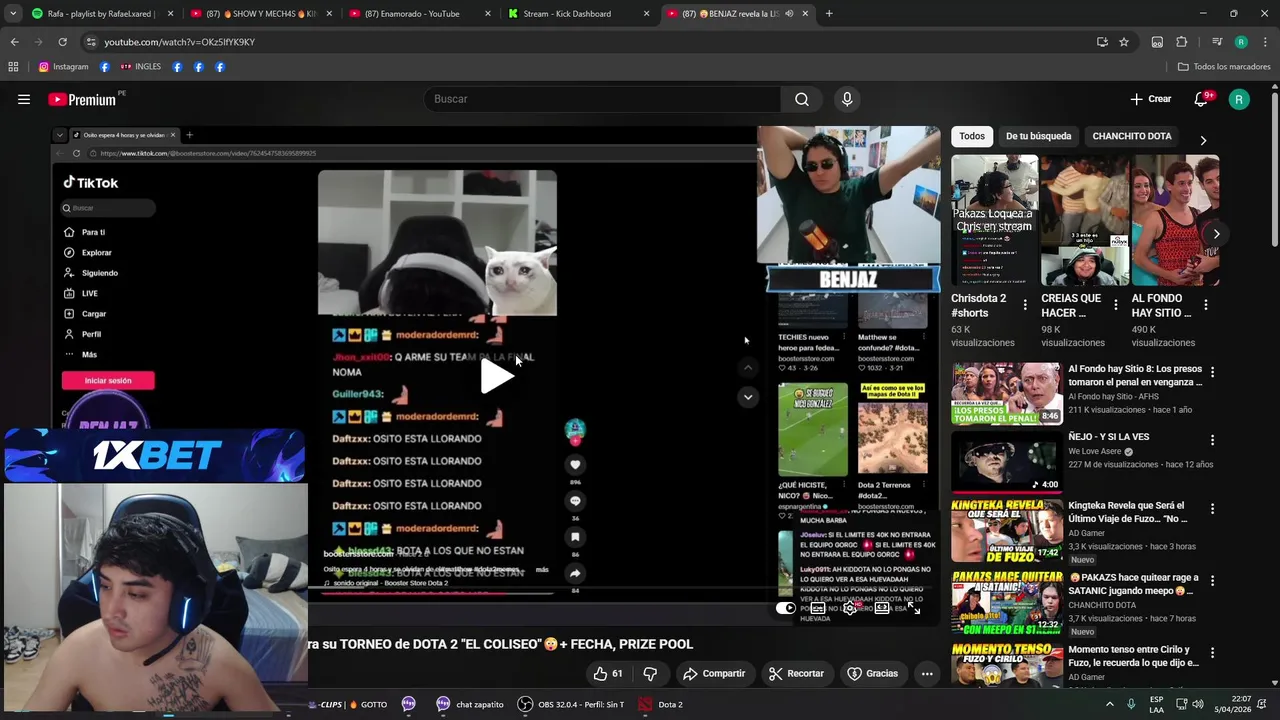Toggle subtitles in the video player
Image resolution: width=1280 pixels, height=720 pixels.
coord(818,608)
